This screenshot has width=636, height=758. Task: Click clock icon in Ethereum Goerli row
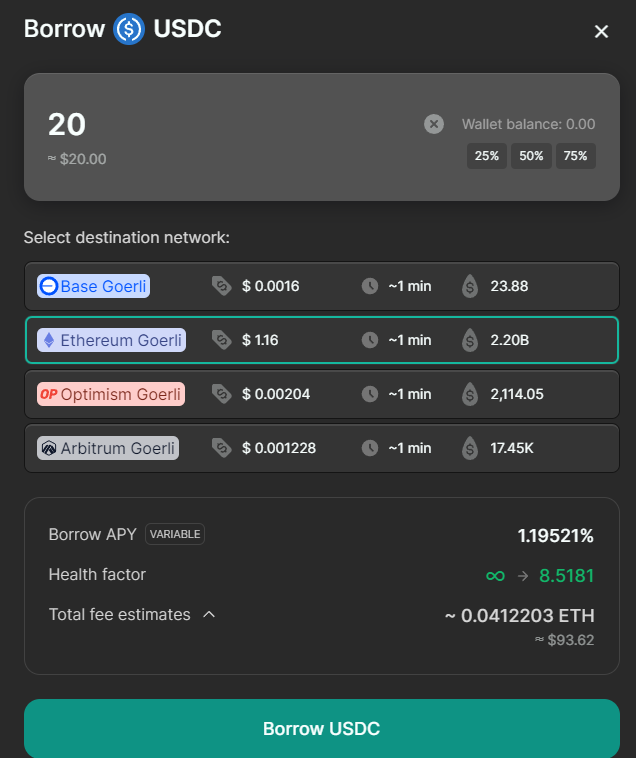[370, 340]
